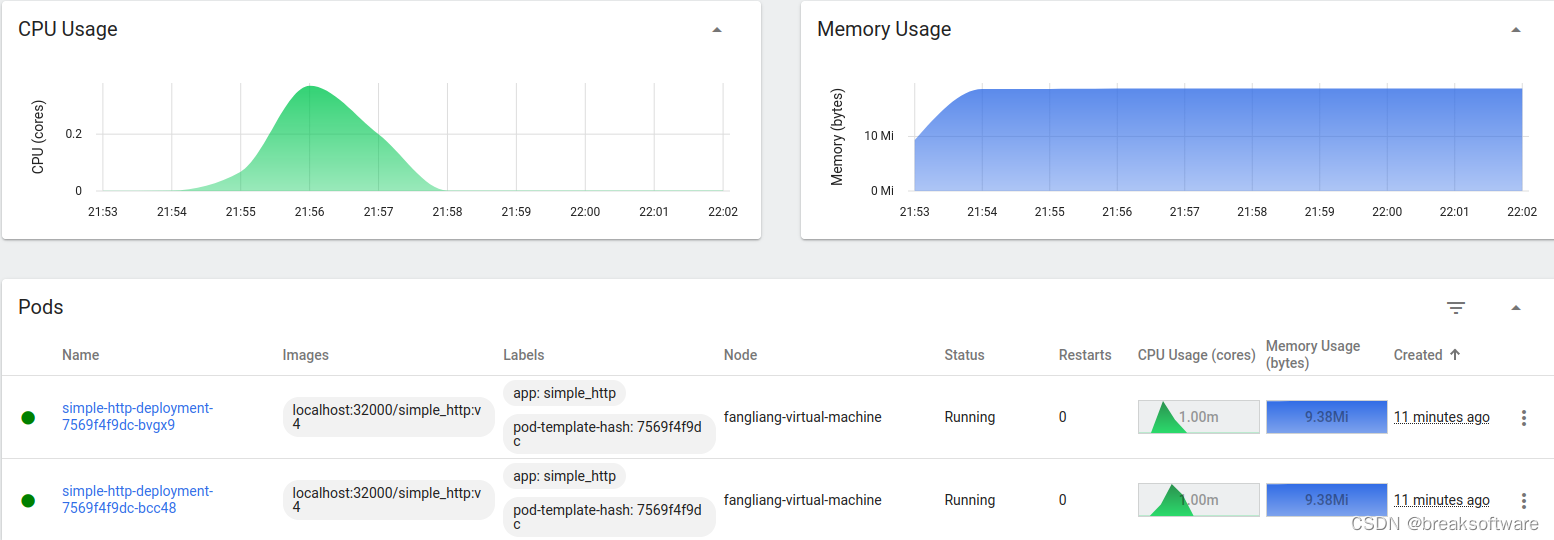Click restarts count 0 for pod bcc48
The height and width of the screenshot is (540, 1554).
click(x=1063, y=500)
